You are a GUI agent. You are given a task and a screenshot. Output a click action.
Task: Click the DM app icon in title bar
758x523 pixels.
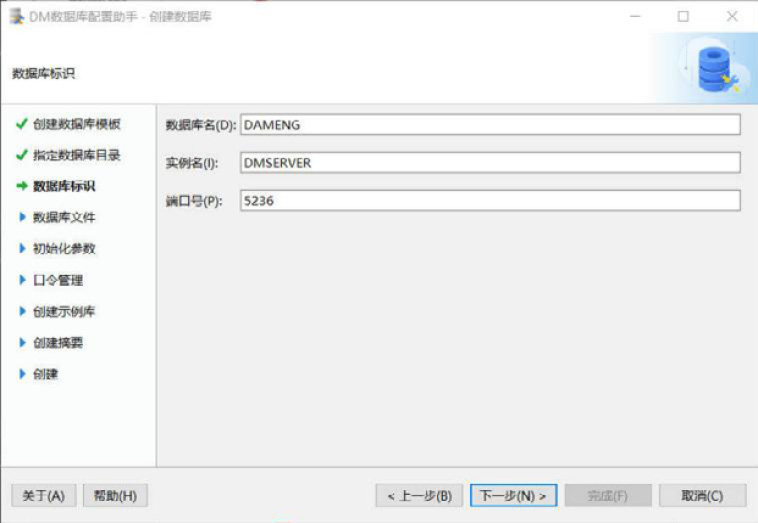(x=16, y=16)
